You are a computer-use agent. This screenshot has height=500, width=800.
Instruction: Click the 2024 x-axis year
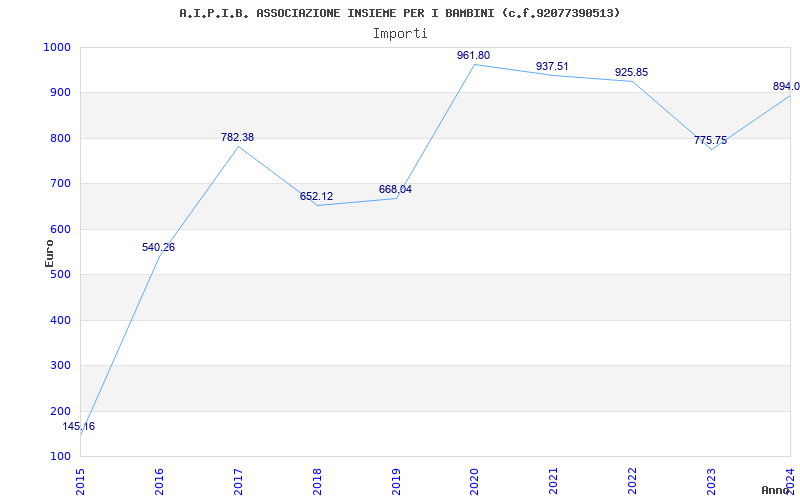tap(790, 482)
